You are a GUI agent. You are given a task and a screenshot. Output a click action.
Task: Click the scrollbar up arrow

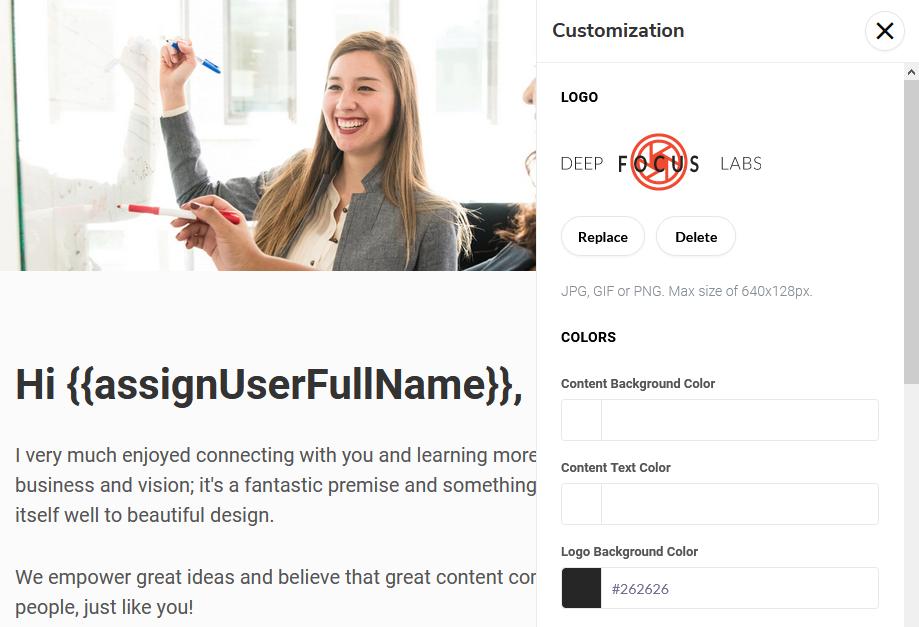point(911,72)
